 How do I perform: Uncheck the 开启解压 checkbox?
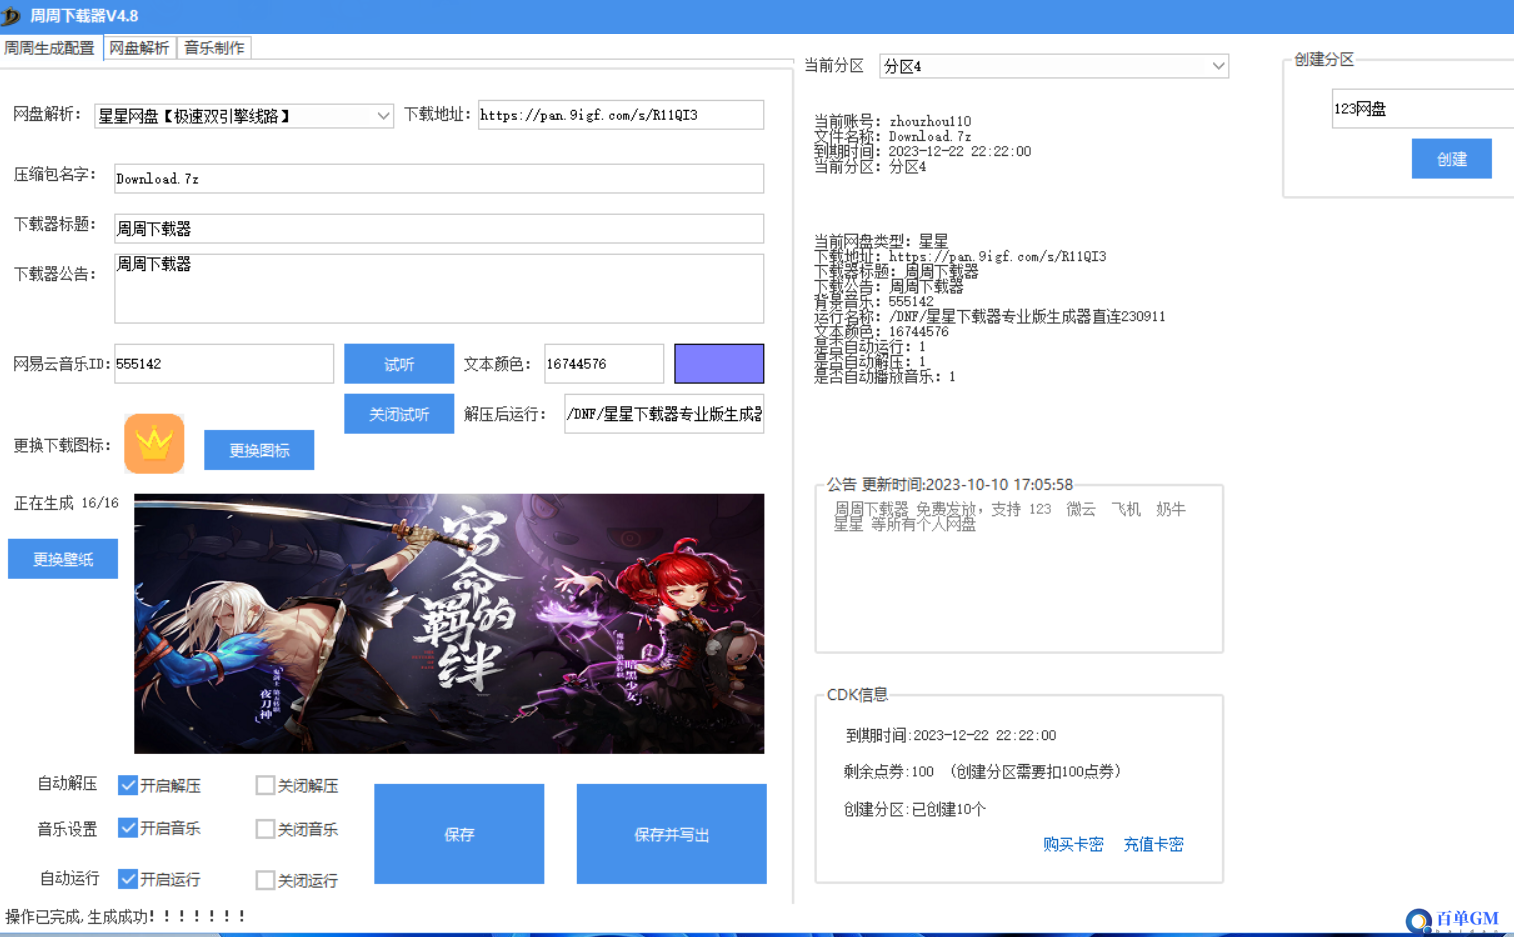[x=128, y=785]
